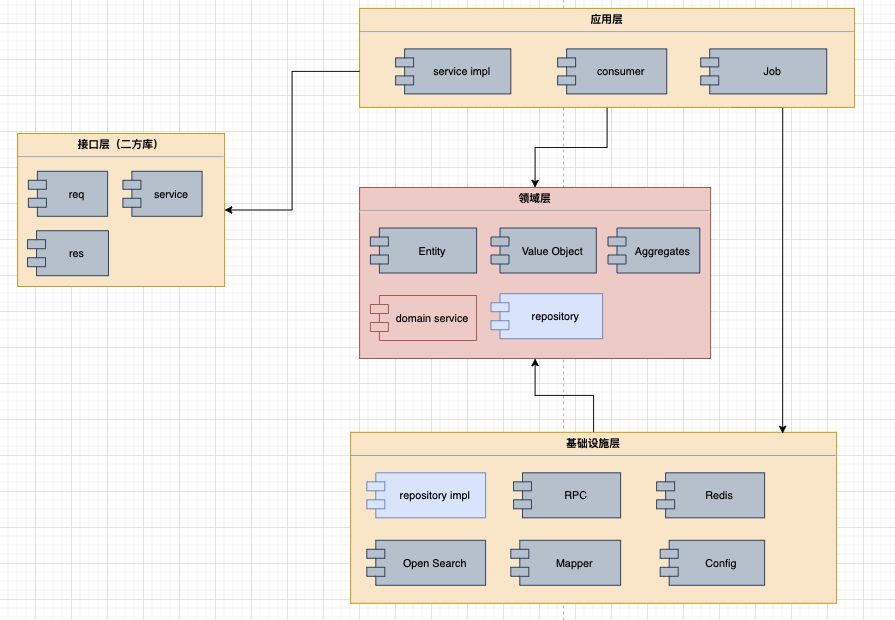Select the Value Object component box

544,251
